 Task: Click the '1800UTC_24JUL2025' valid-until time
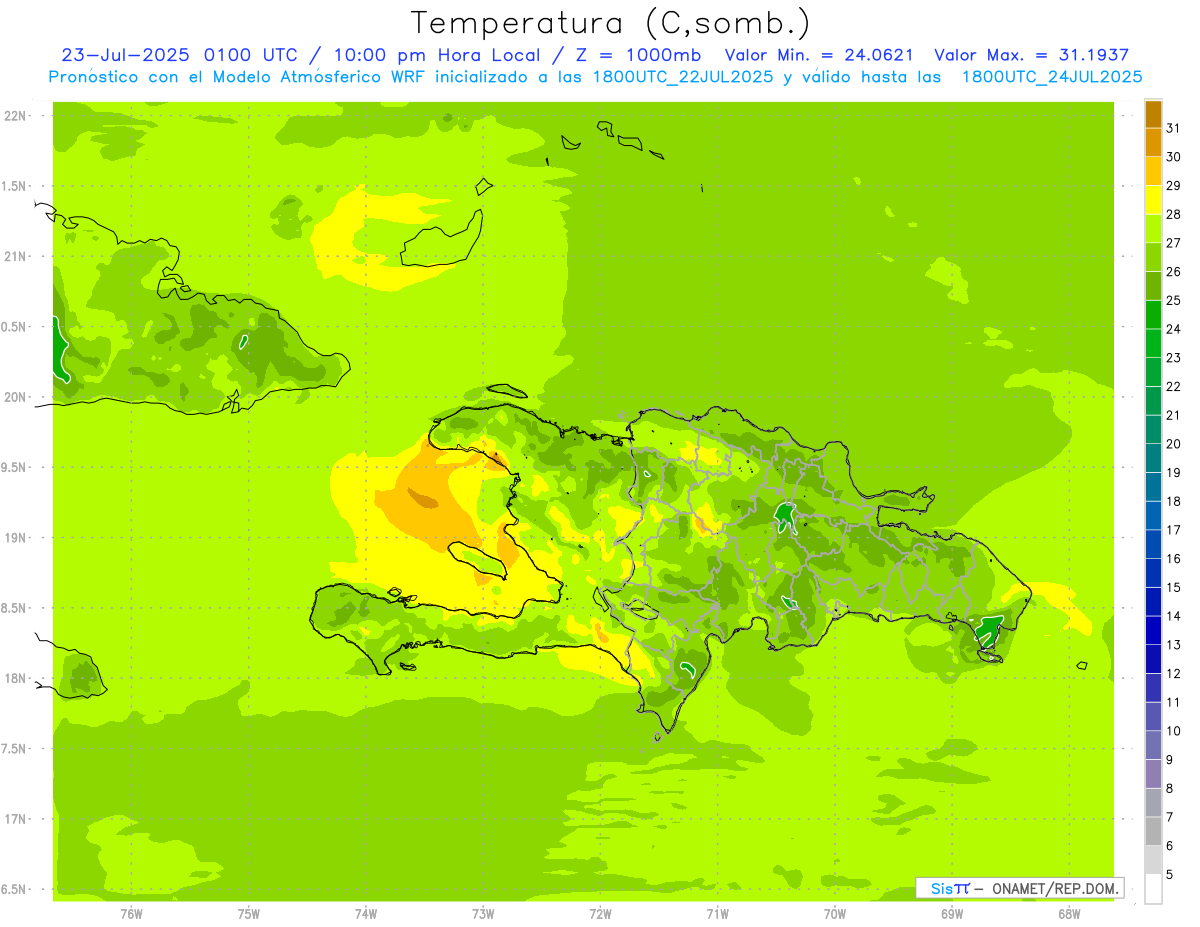[1052, 77]
